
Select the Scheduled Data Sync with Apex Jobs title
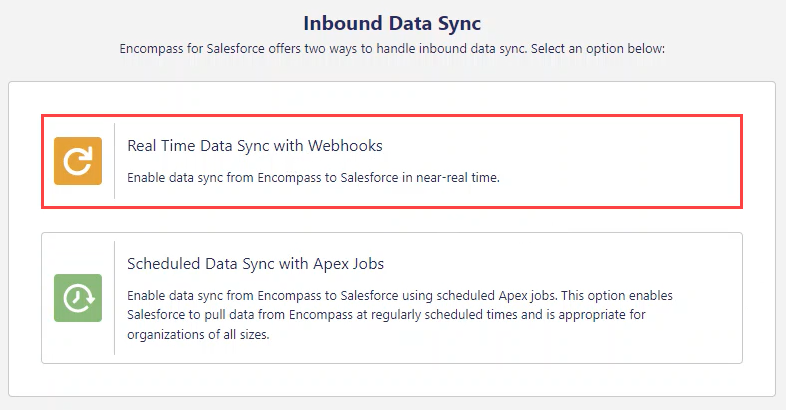(x=255, y=264)
